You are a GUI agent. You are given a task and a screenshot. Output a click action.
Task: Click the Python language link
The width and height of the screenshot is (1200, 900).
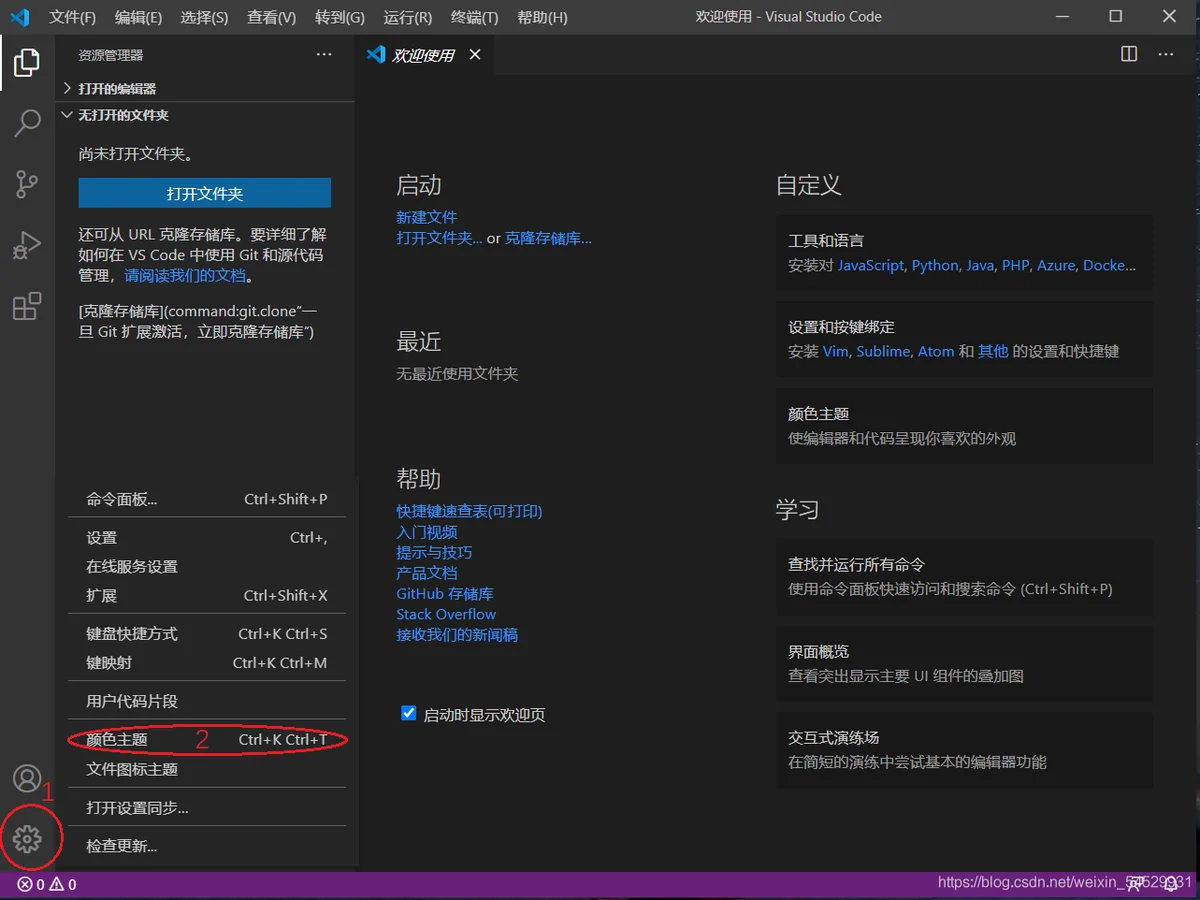pos(935,265)
